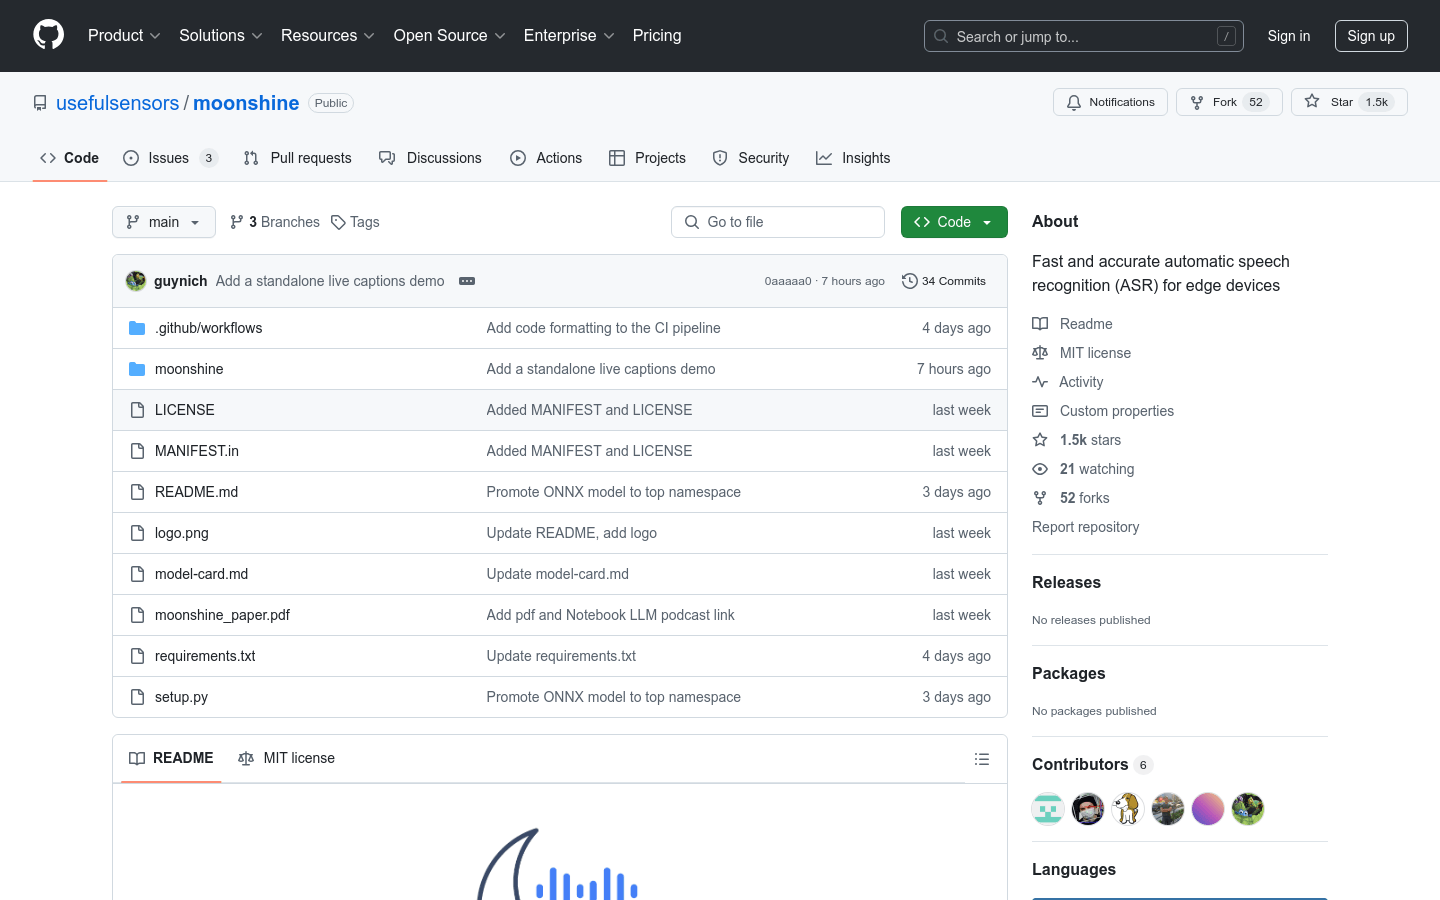Click the Notifications bell button

[x=1110, y=102]
